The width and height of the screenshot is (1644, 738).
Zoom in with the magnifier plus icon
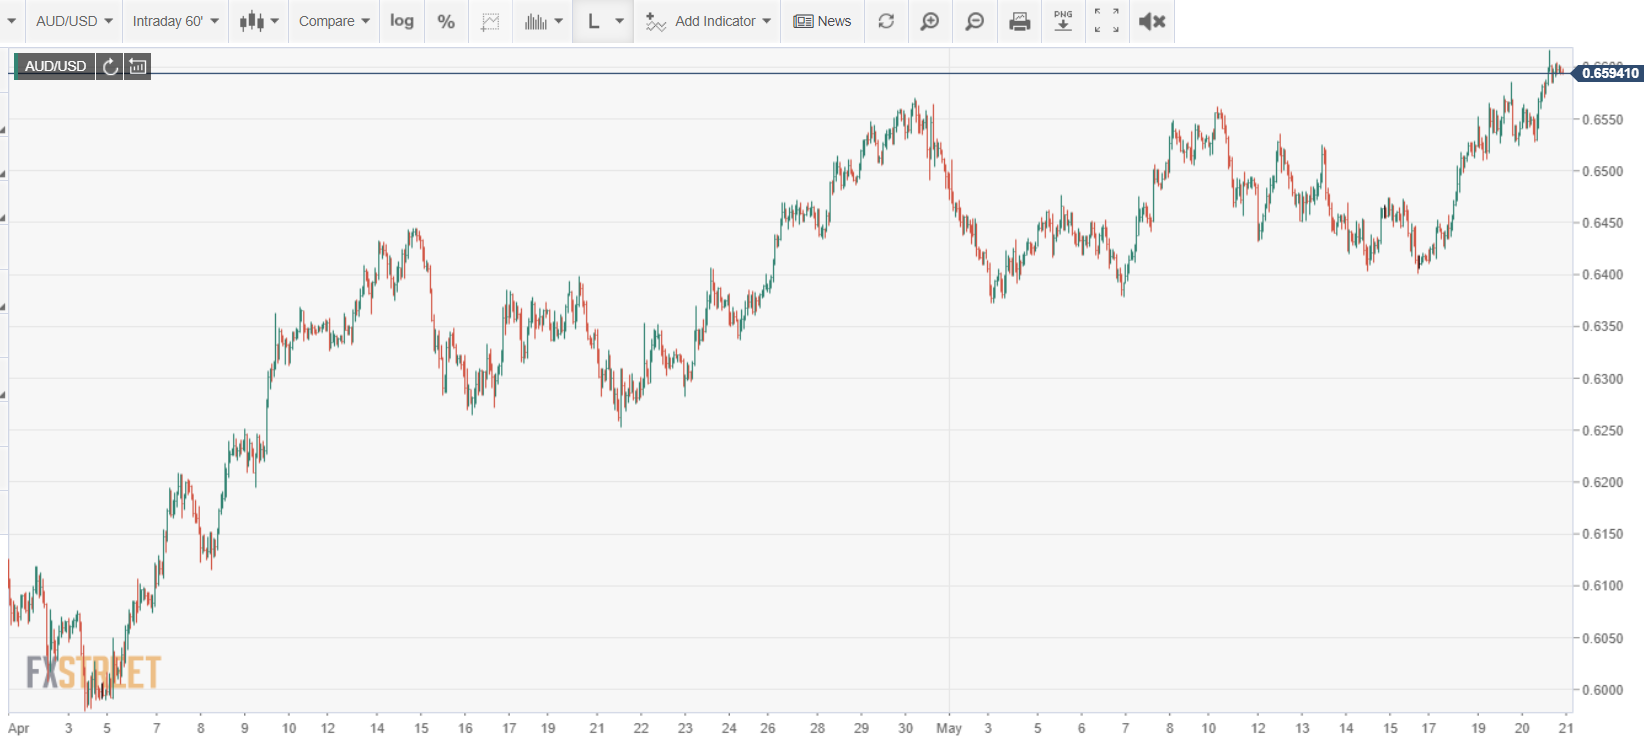pyautogui.click(x=930, y=21)
